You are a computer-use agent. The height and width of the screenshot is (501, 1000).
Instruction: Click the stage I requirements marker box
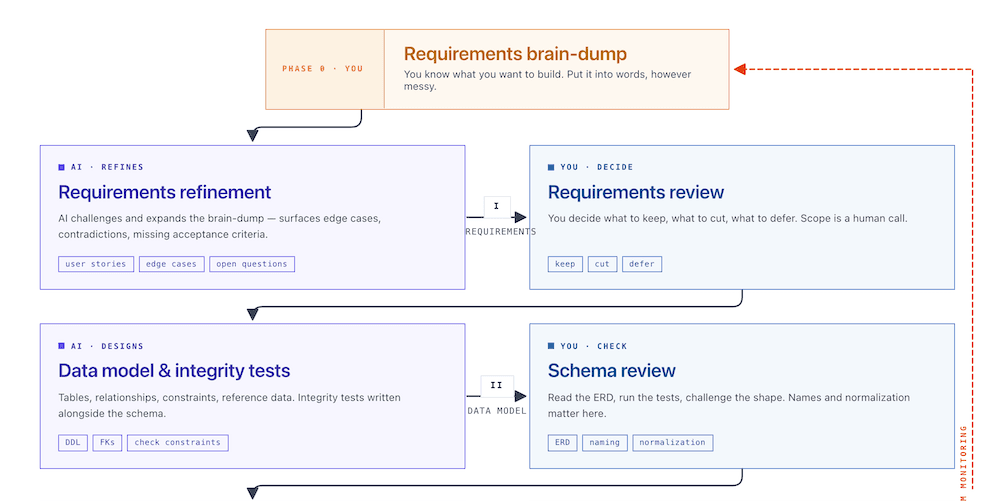pyautogui.click(x=497, y=207)
